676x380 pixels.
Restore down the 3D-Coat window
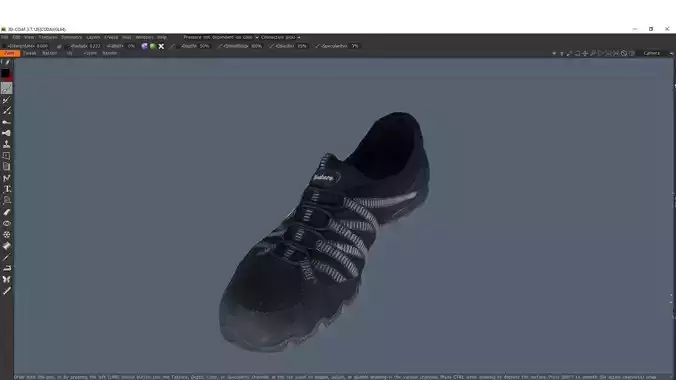pos(651,29)
